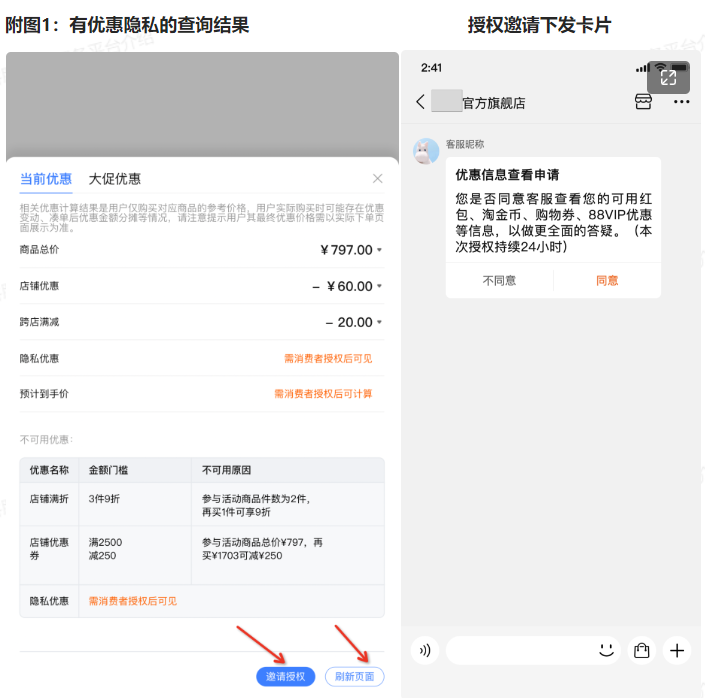Click the fullscreen expand icon
Screen dimensions: 705x698
point(668,77)
